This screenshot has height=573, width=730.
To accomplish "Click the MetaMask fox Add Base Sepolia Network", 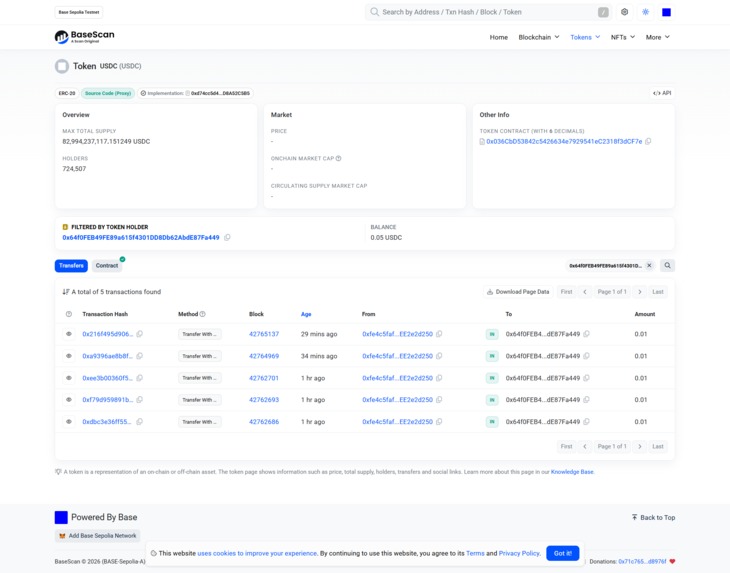I will click(98, 536).
